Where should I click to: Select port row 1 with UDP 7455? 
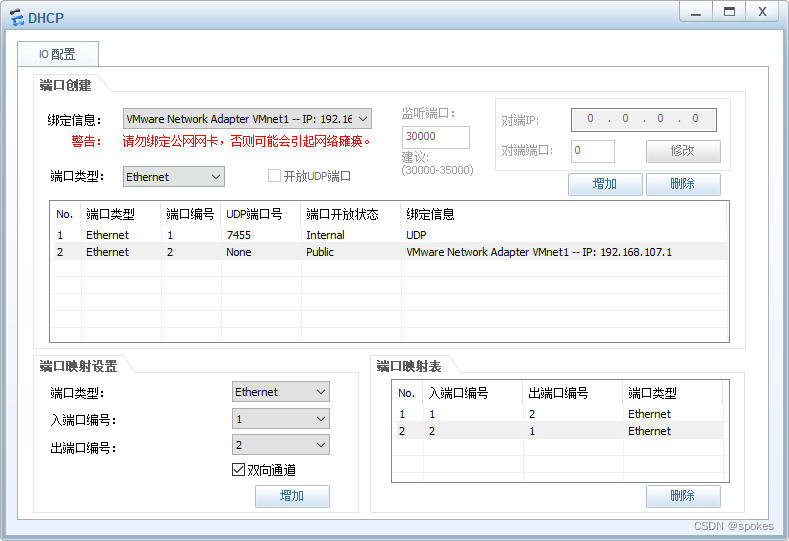tap(389, 235)
